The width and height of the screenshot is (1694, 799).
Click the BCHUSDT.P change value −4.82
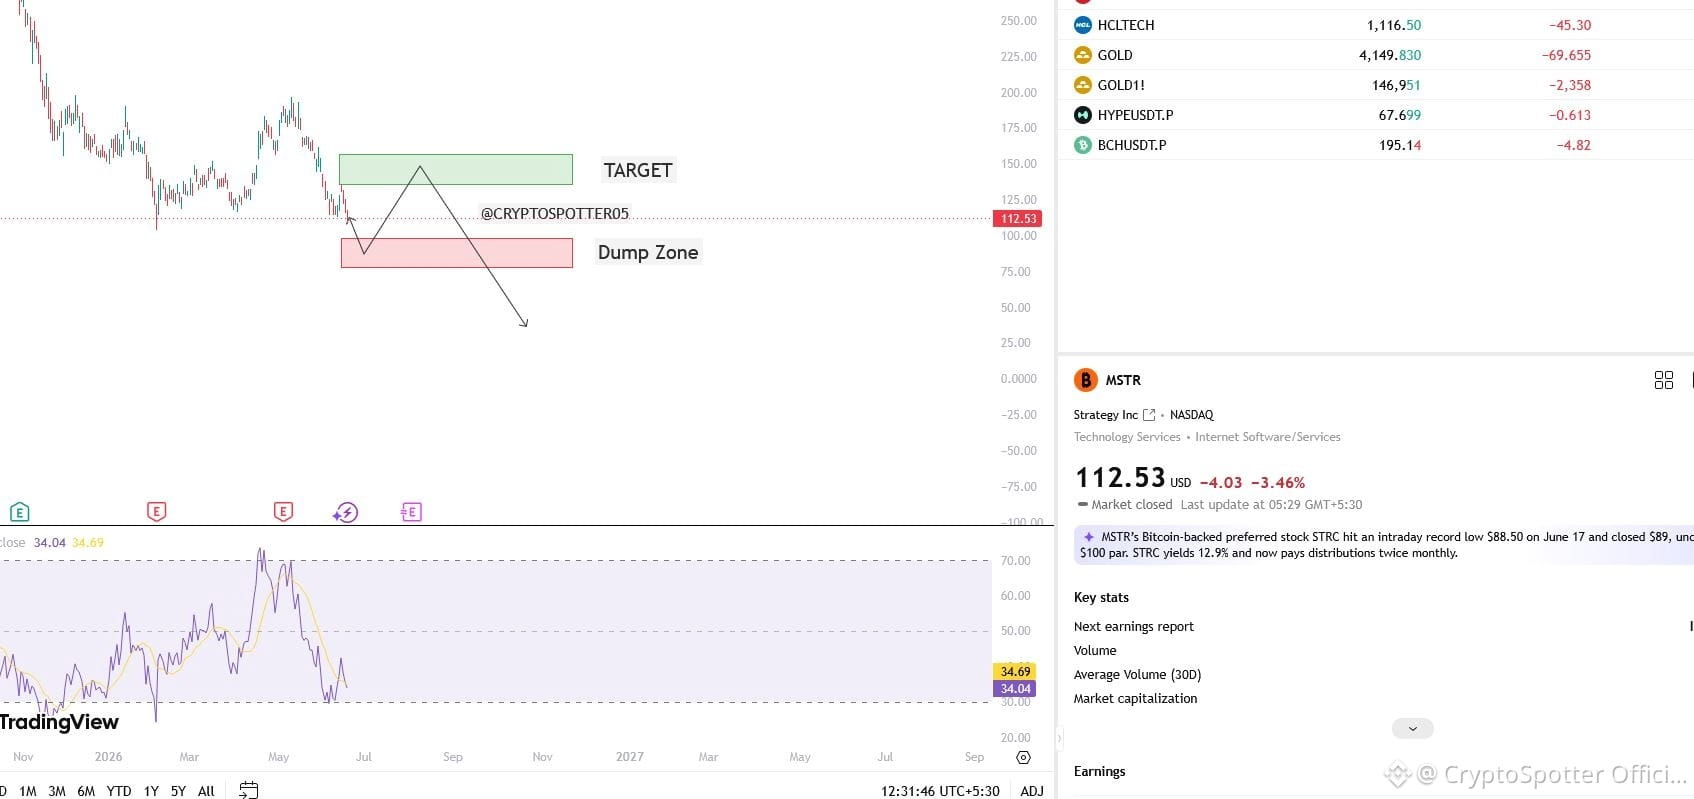coord(1574,145)
